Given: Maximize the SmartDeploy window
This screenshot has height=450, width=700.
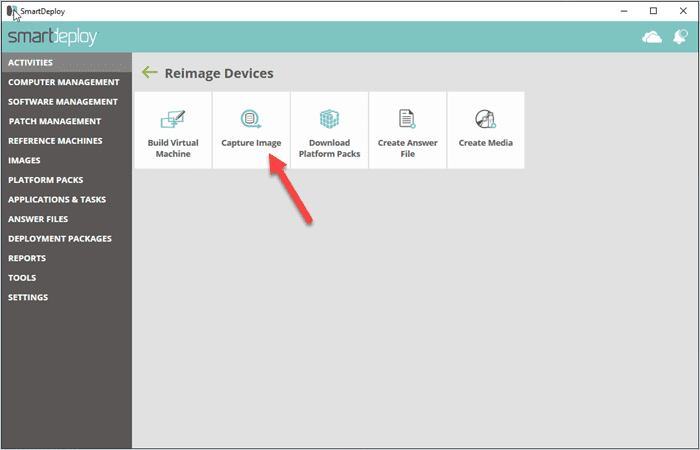Looking at the screenshot, I should (654, 11).
